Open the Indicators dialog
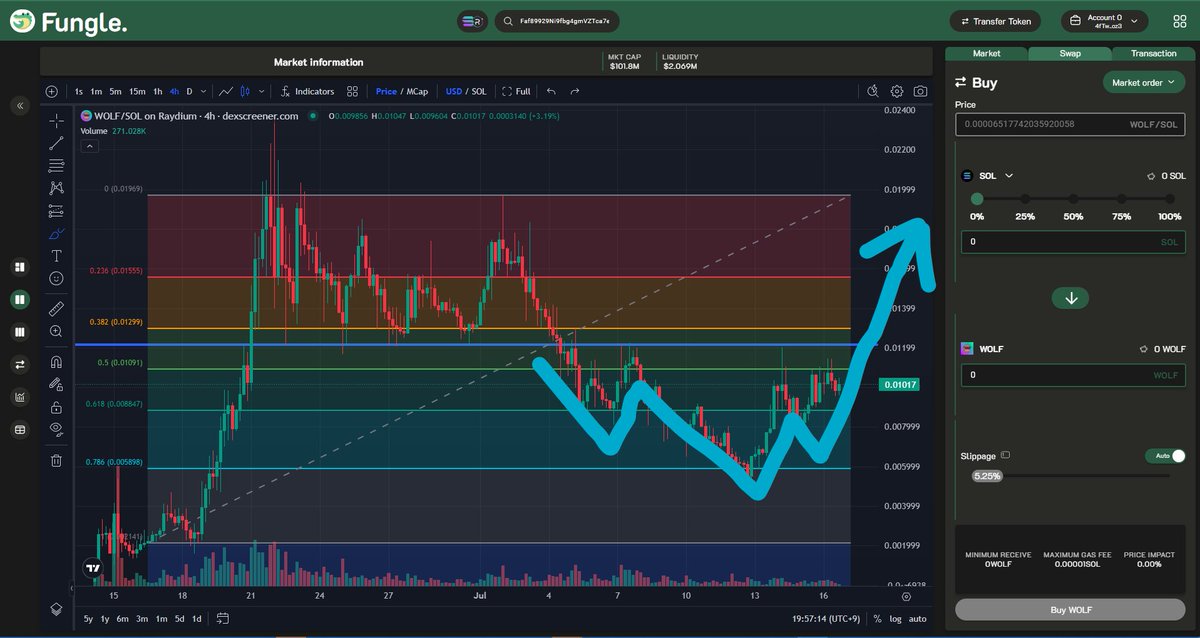Screen dimensions: 1200x638 [307, 91]
